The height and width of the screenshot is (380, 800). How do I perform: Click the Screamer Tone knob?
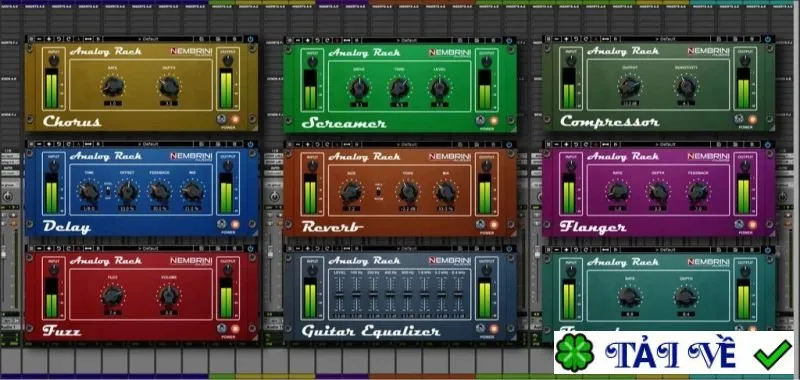(399, 88)
